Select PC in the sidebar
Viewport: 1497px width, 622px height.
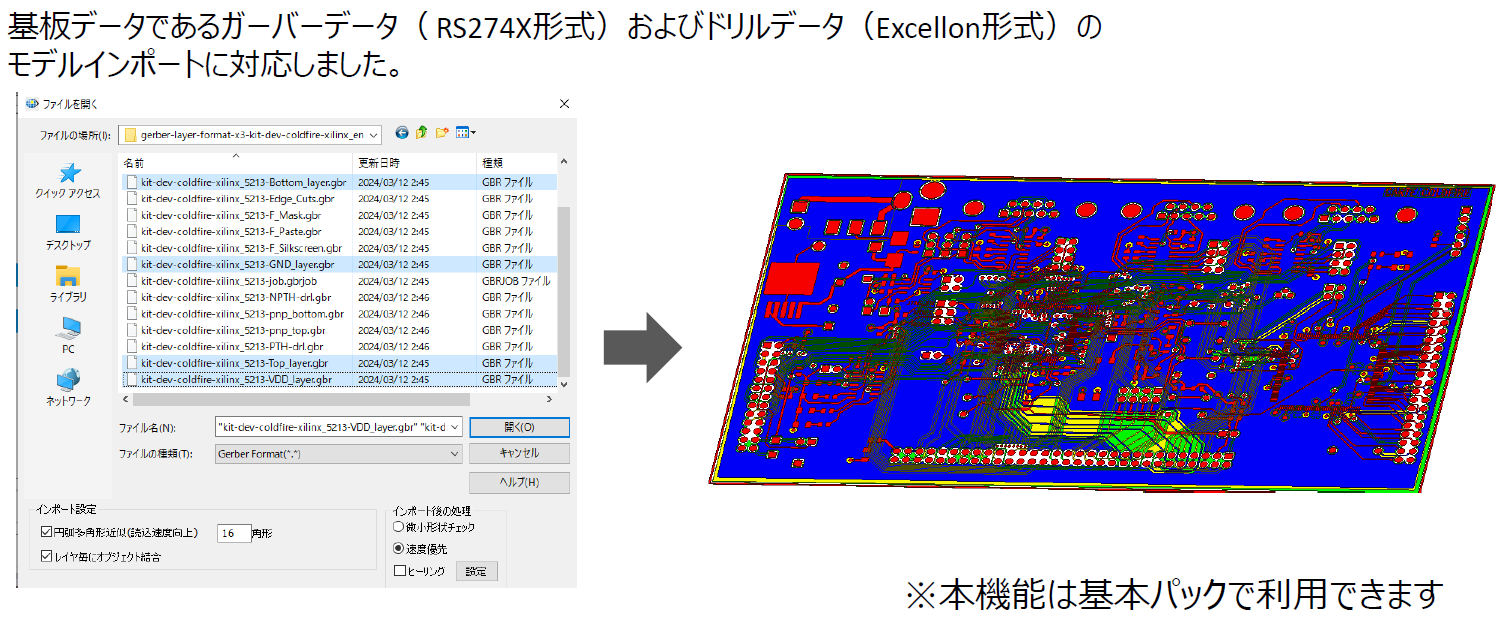click(68, 335)
